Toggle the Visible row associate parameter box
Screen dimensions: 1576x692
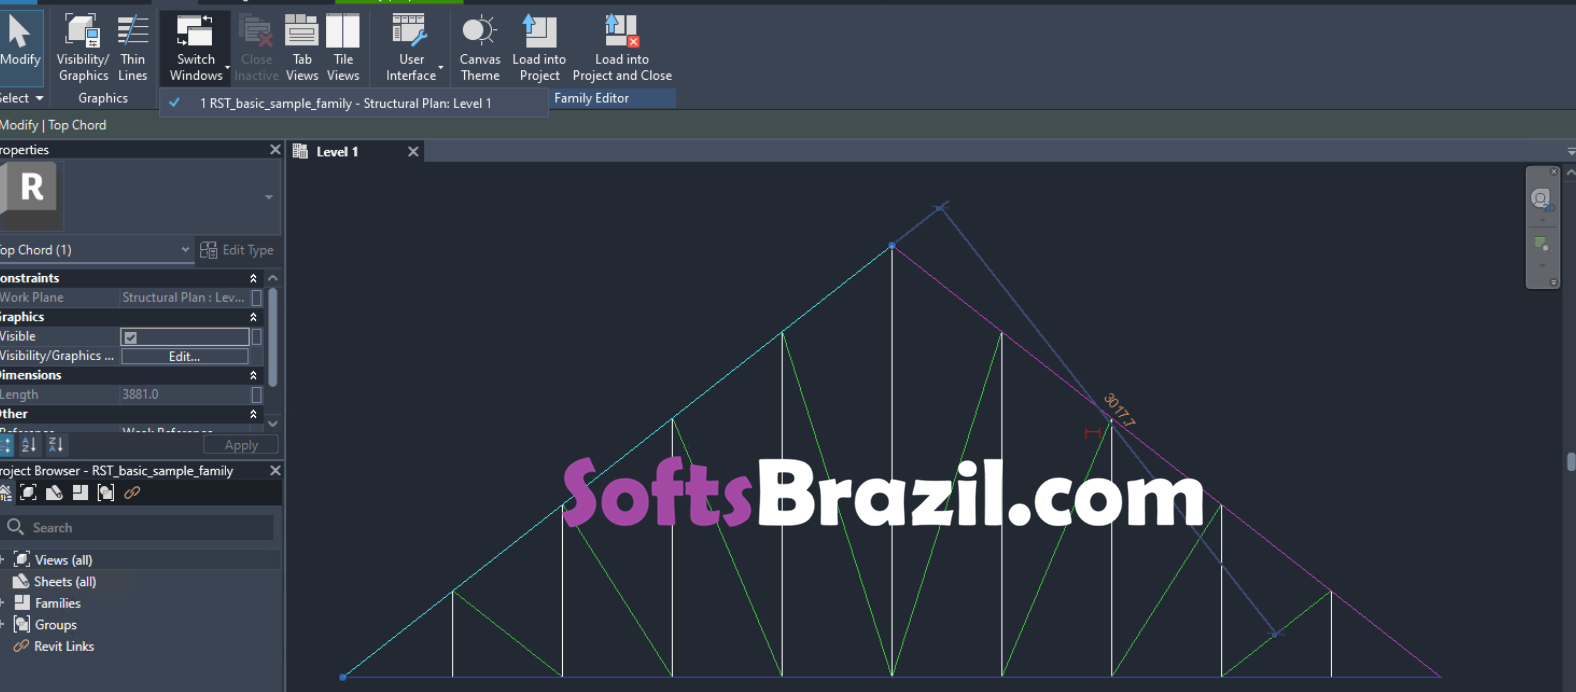tap(257, 337)
